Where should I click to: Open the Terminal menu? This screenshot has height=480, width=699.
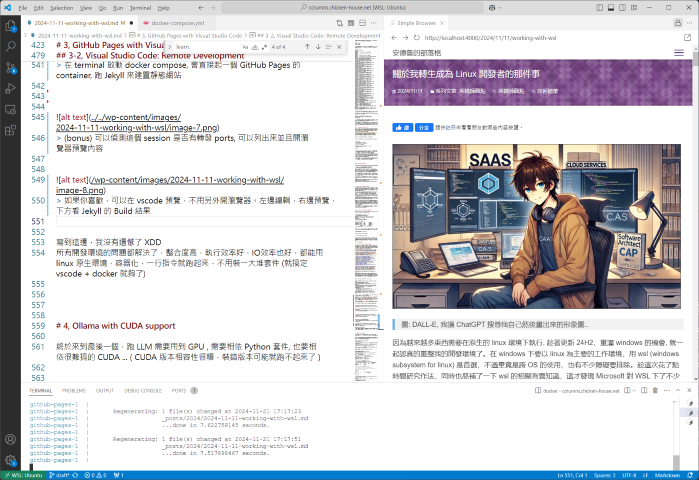coord(140,8)
